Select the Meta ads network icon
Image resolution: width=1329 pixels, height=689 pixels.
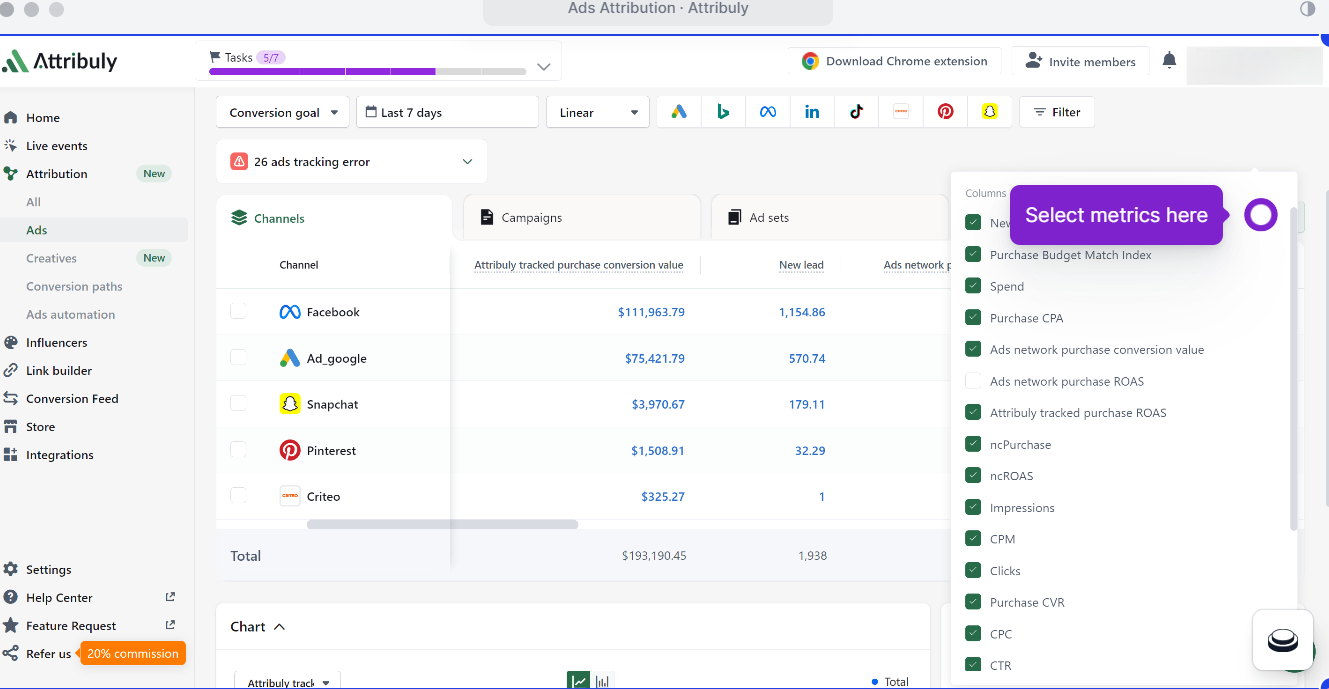click(767, 111)
